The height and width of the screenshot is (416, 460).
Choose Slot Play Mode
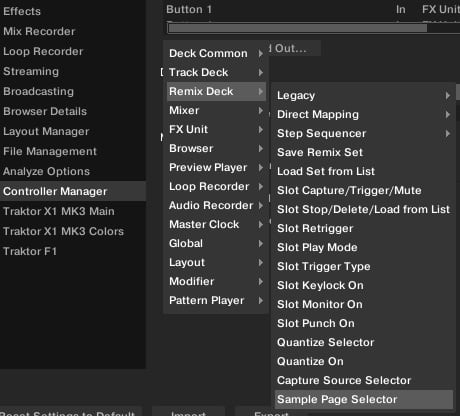coord(364,247)
